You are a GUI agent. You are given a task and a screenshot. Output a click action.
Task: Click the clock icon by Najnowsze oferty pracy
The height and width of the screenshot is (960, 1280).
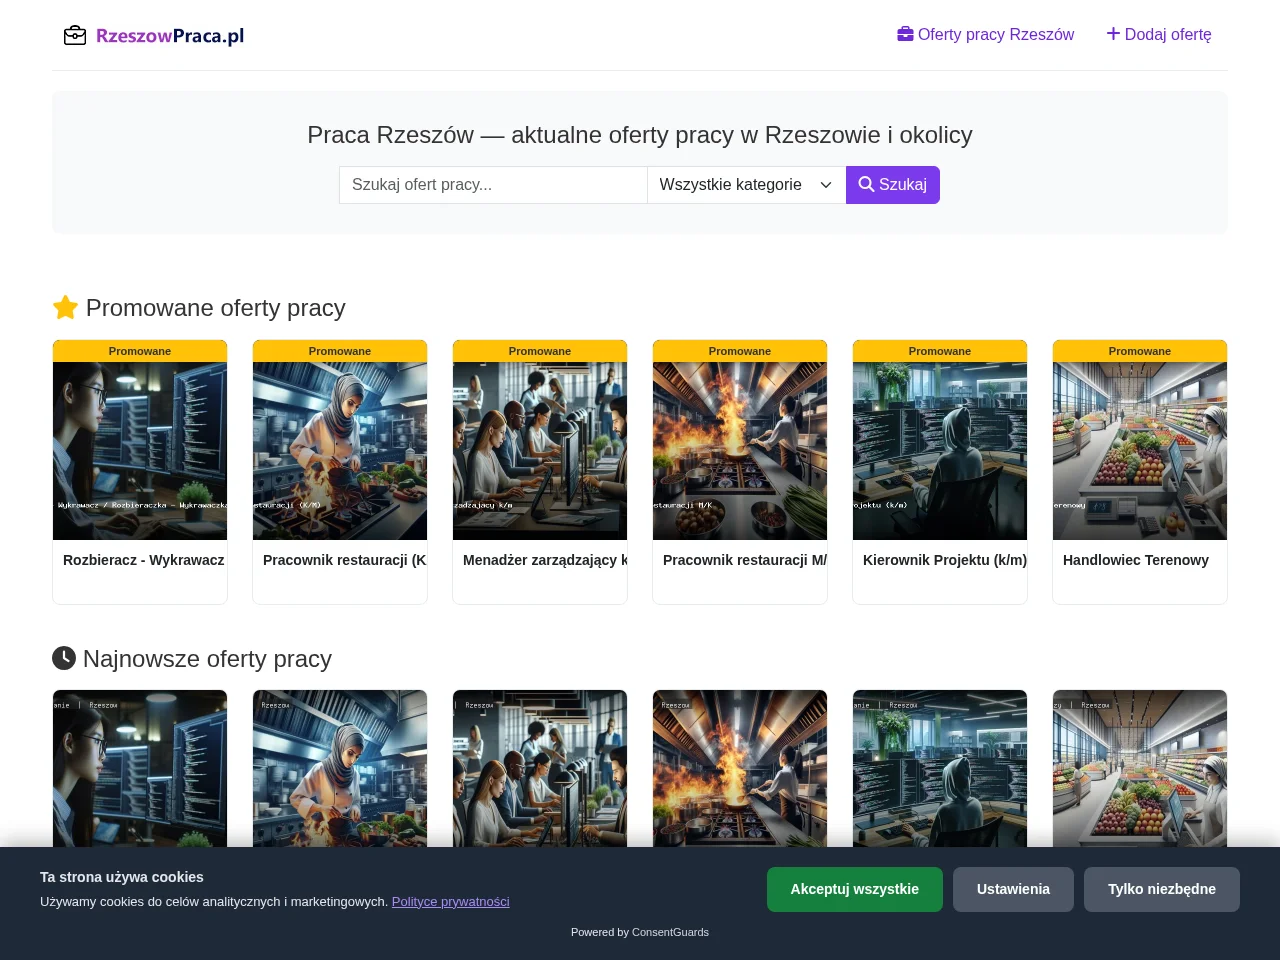coord(64,658)
